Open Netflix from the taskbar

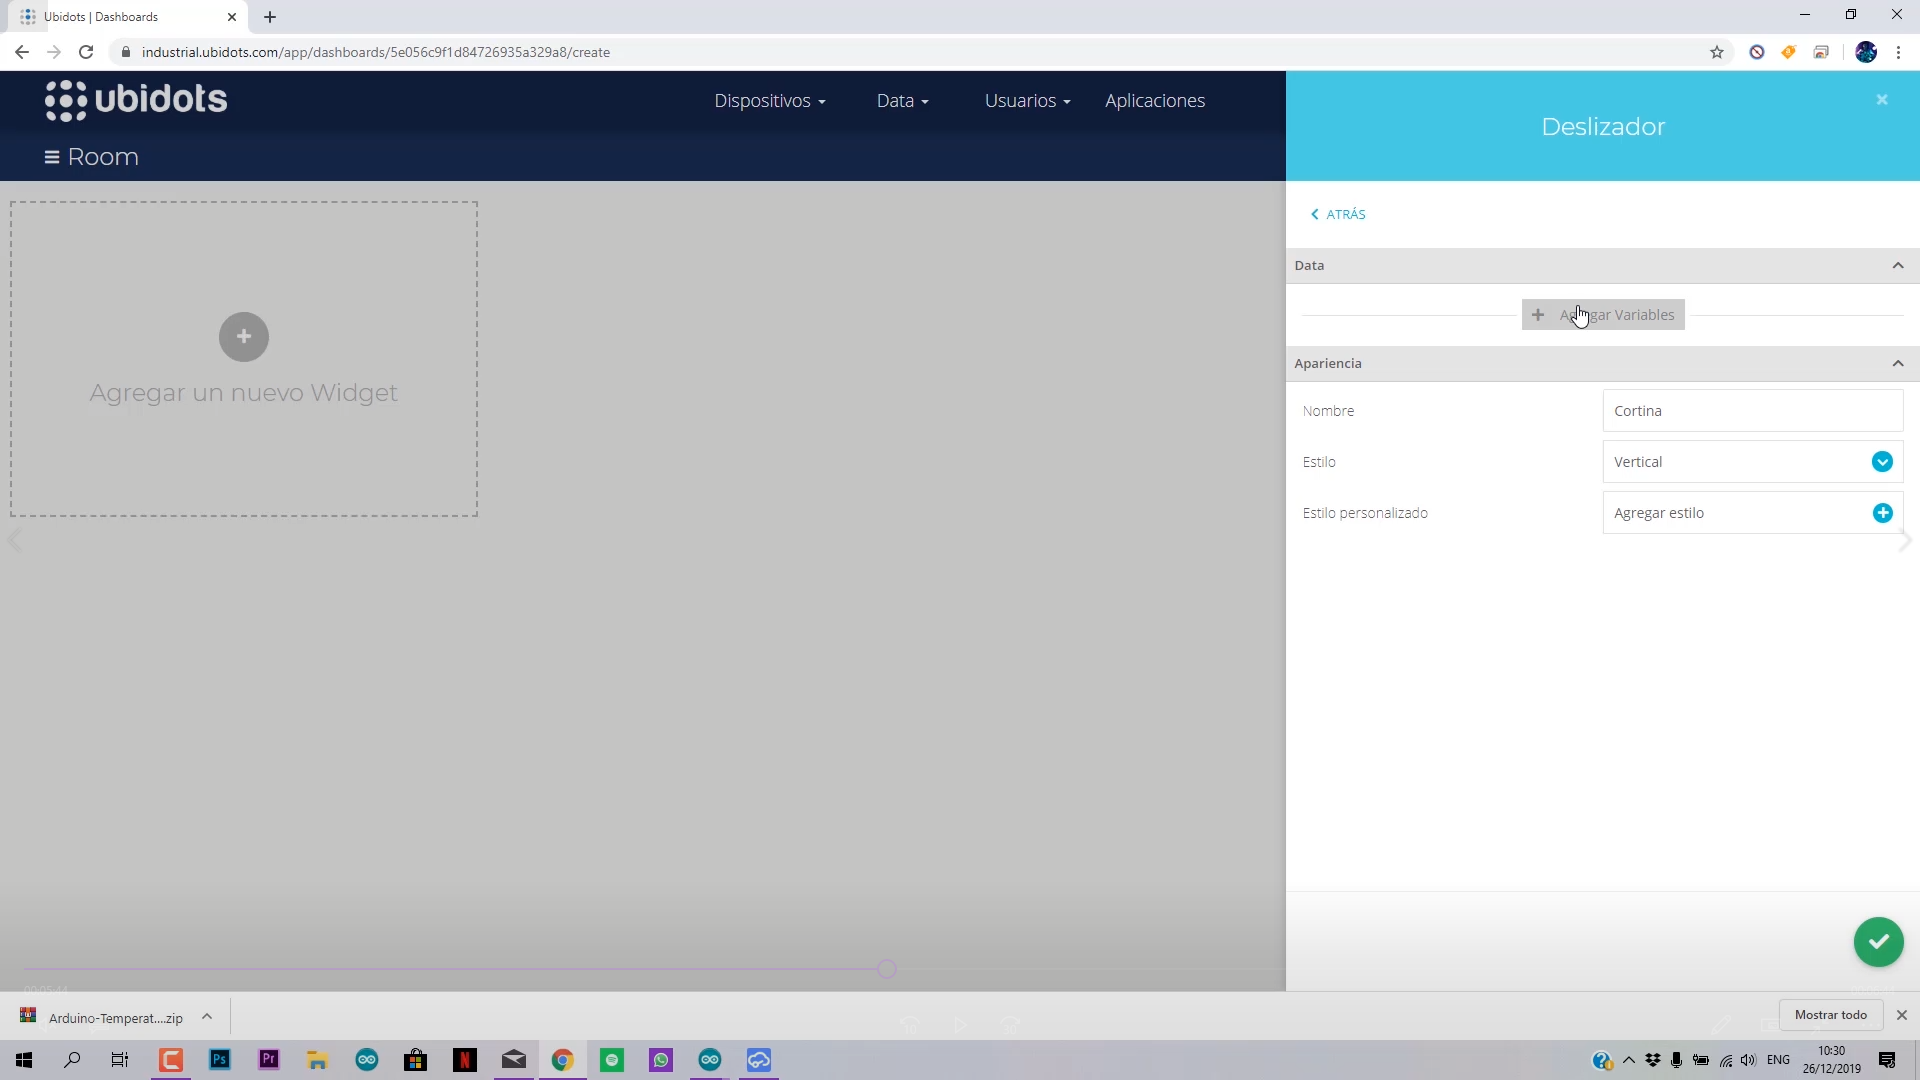click(x=465, y=1060)
